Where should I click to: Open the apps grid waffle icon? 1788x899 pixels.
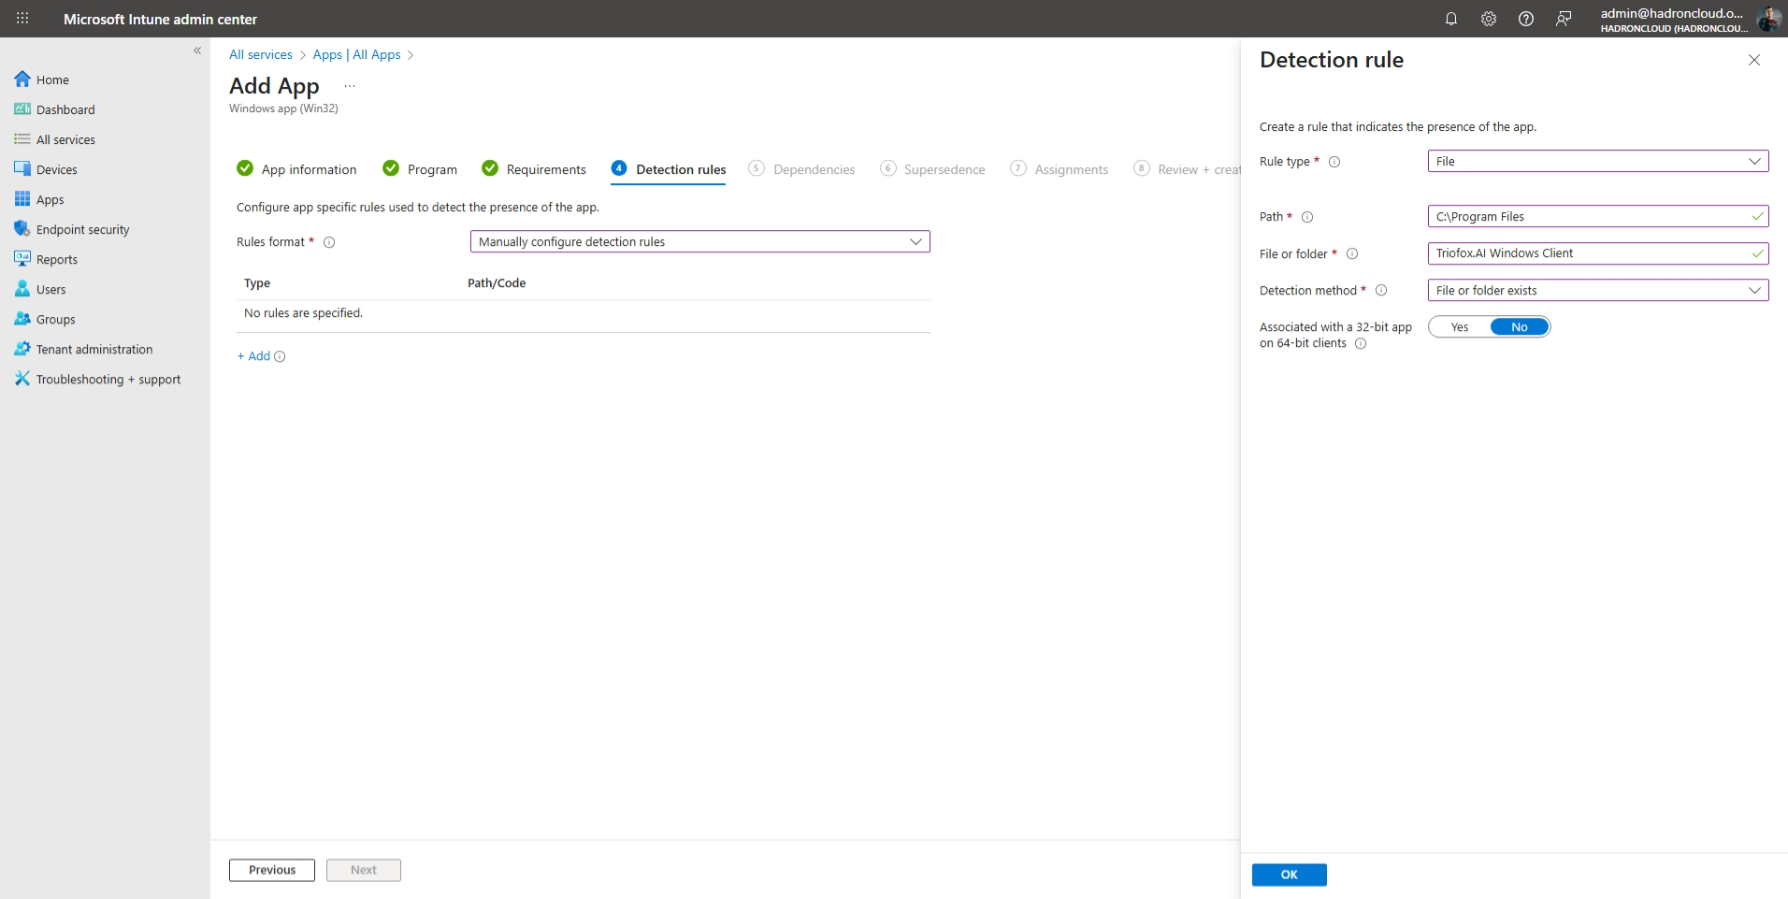point(22,19)
